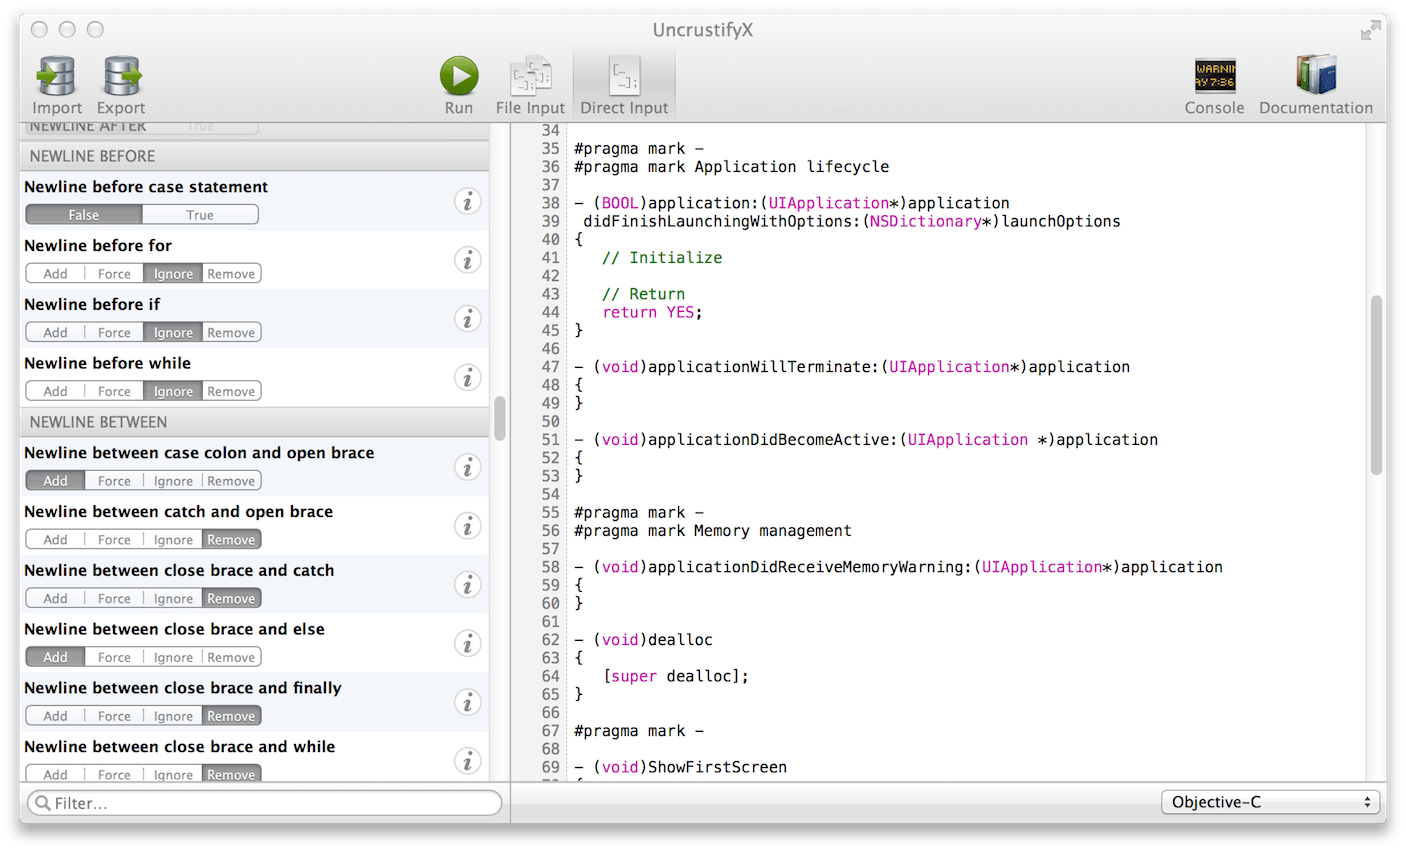Show info for case colon and open brace

coord(467,467)
